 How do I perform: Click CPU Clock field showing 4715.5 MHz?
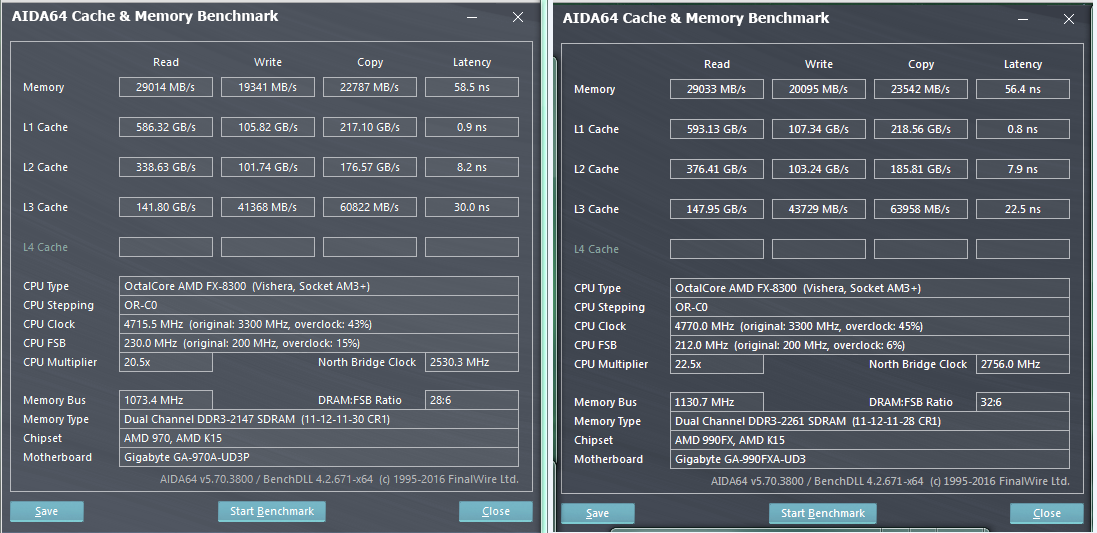click(x=319, y=325)
